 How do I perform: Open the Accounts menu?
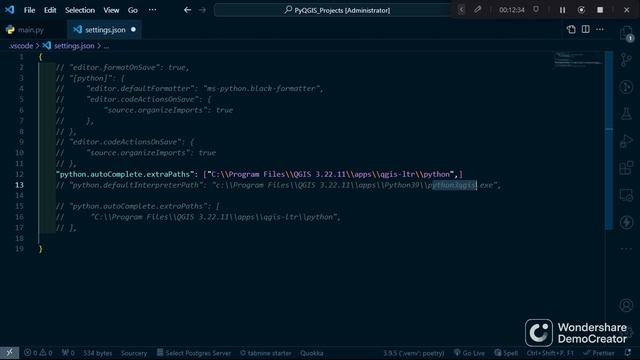tap(626, 305)
